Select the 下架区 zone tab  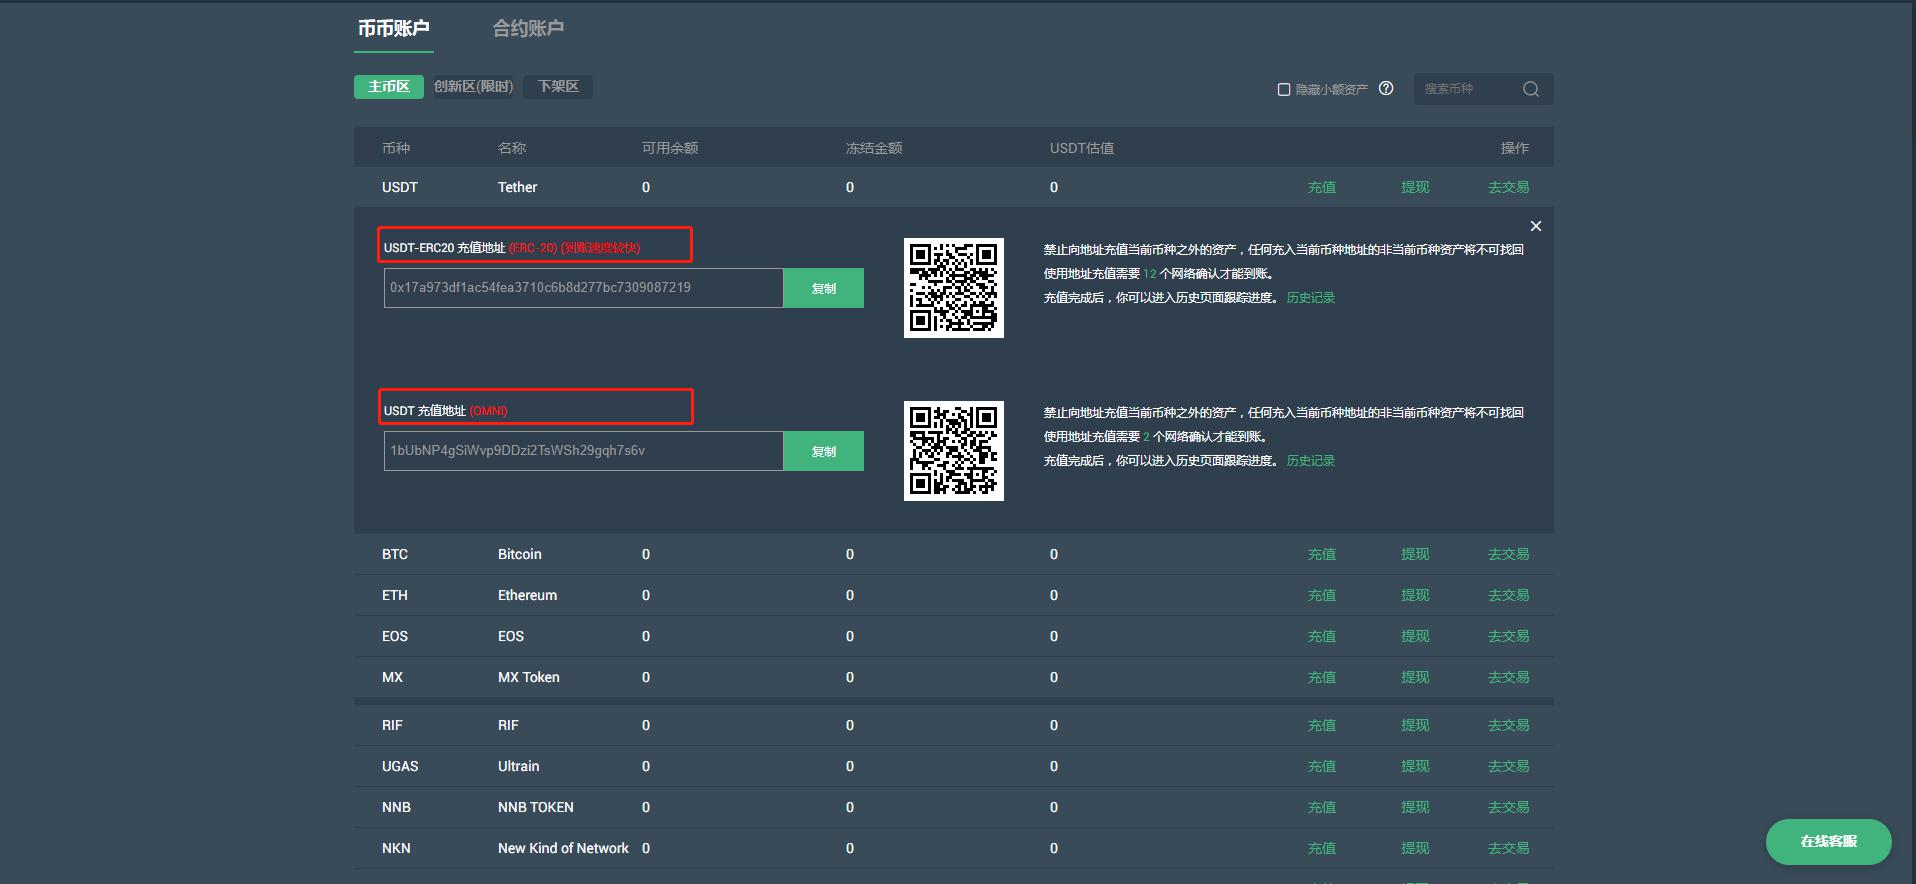558,87
